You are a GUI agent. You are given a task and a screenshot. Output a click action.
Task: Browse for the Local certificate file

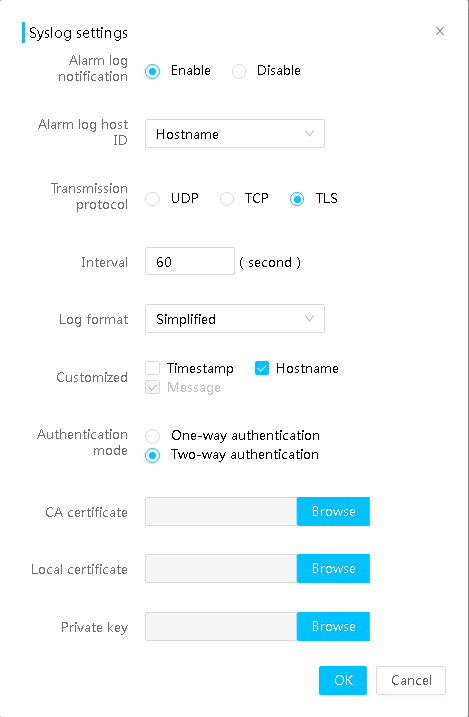(333, 568)
